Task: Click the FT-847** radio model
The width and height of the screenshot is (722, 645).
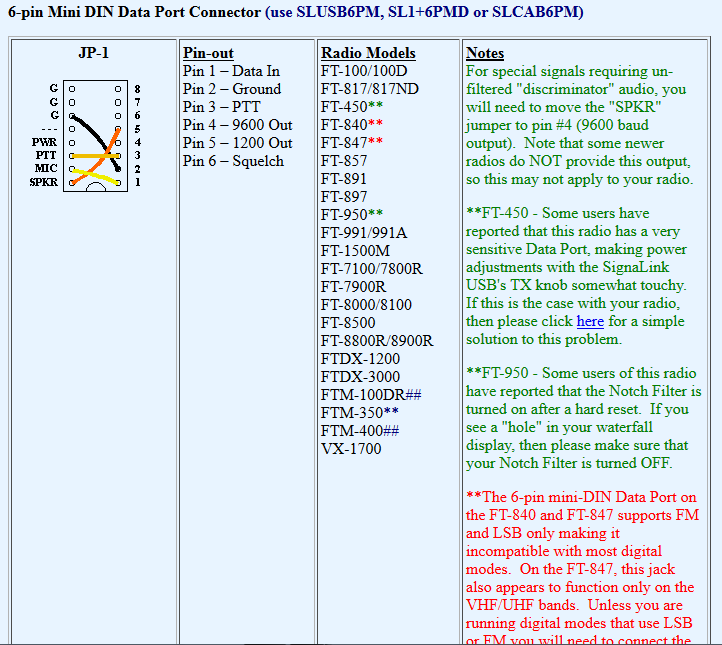Action: click(352, 143)
